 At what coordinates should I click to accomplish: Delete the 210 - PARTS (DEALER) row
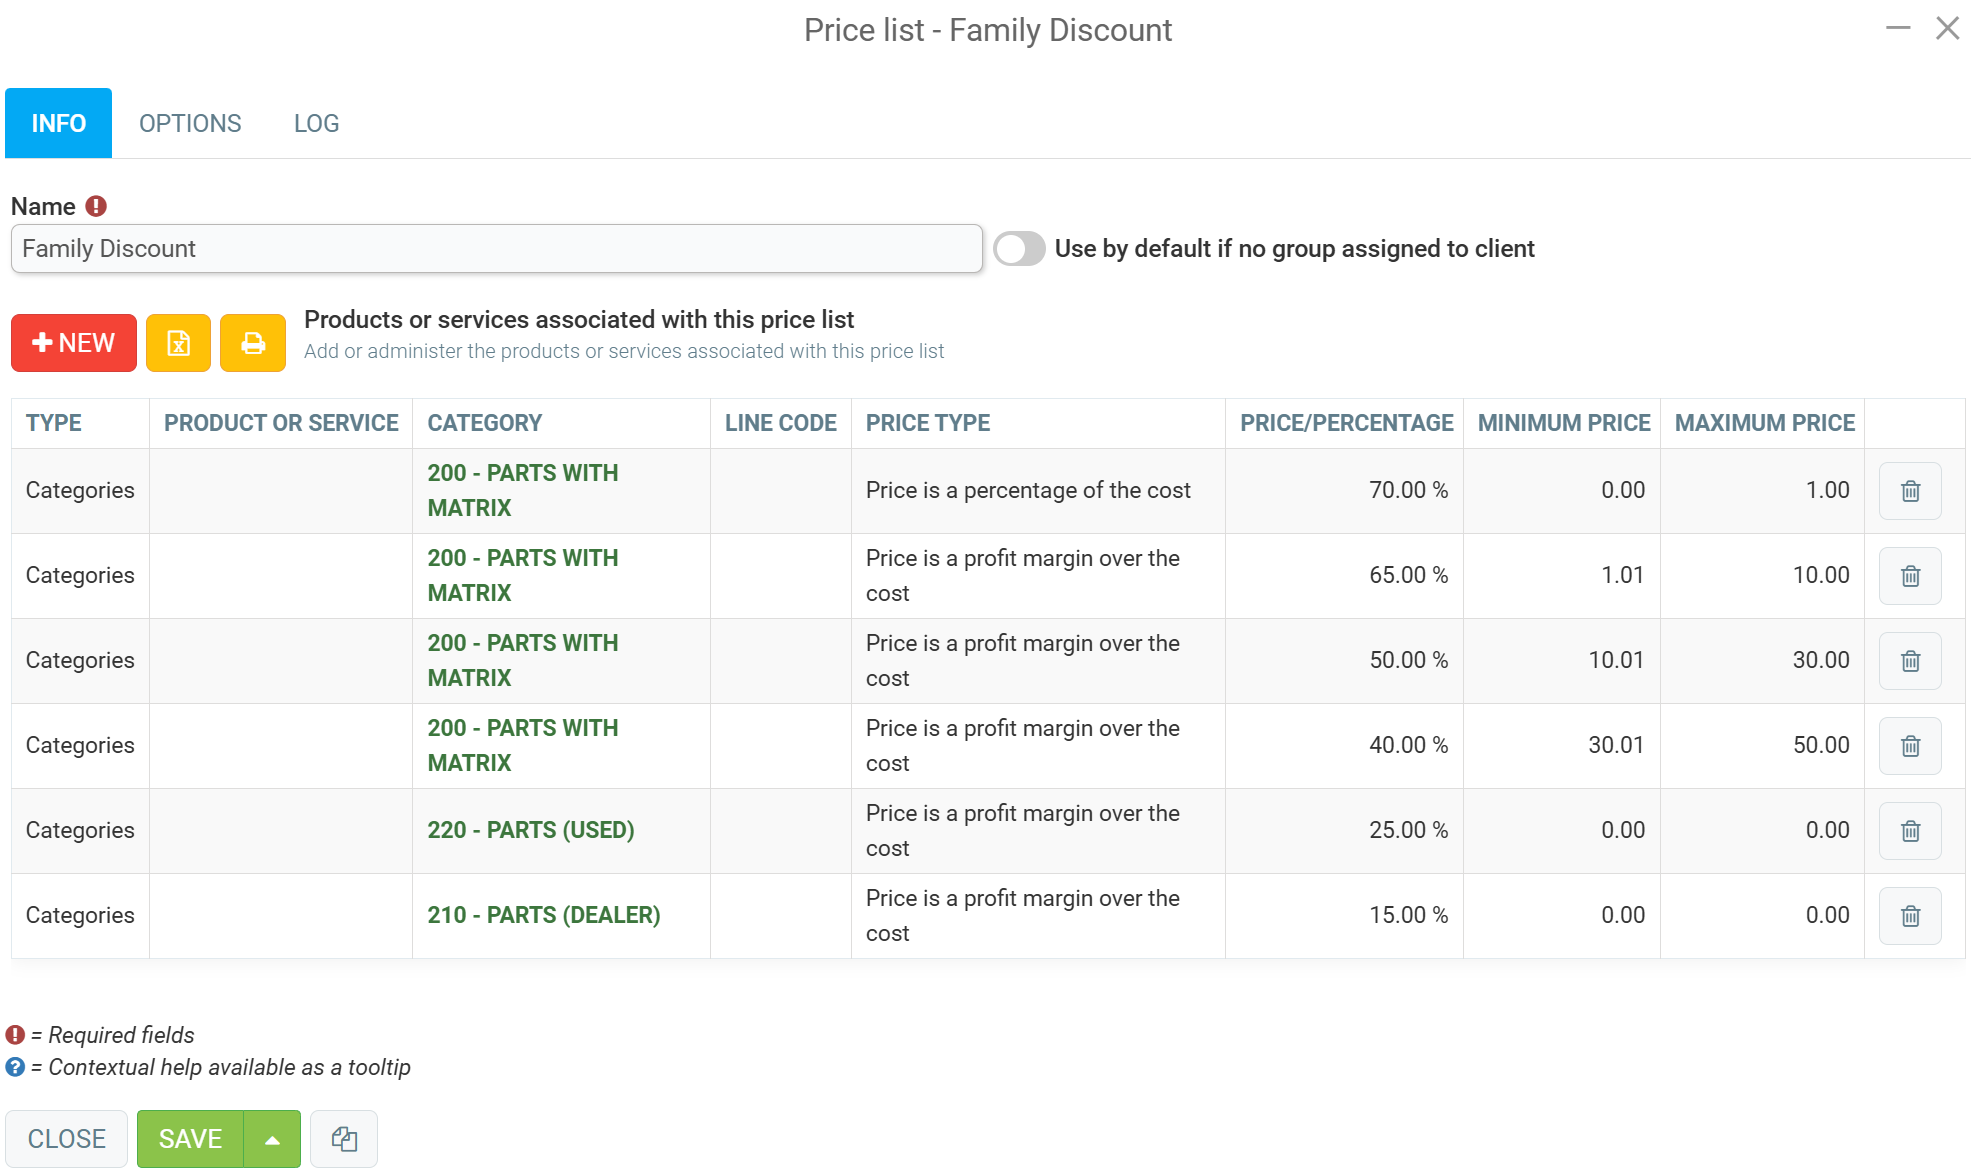pos(1910,916)
